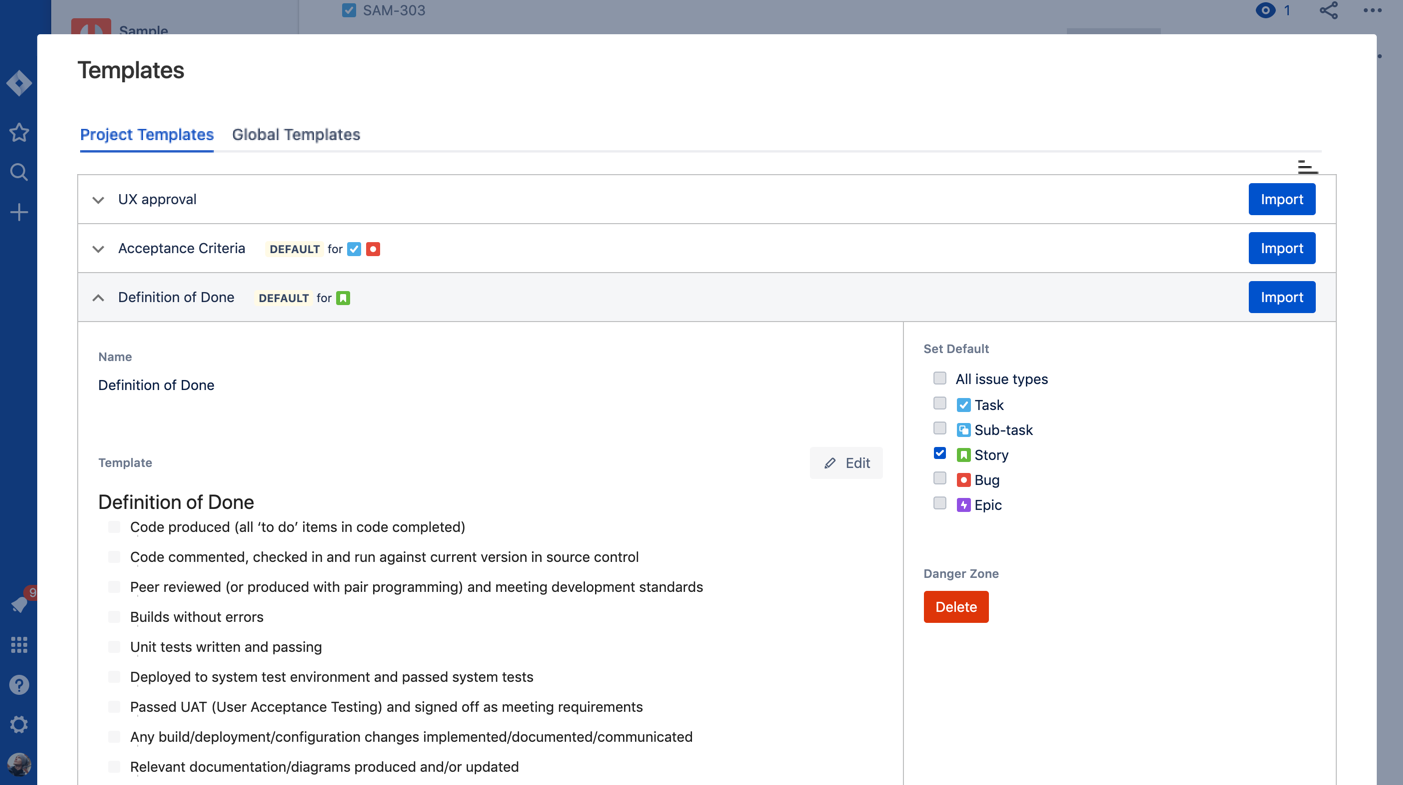Uncheck the Story default checkbox
Viewport: 1403px width, 785px height.
point(940,453)
